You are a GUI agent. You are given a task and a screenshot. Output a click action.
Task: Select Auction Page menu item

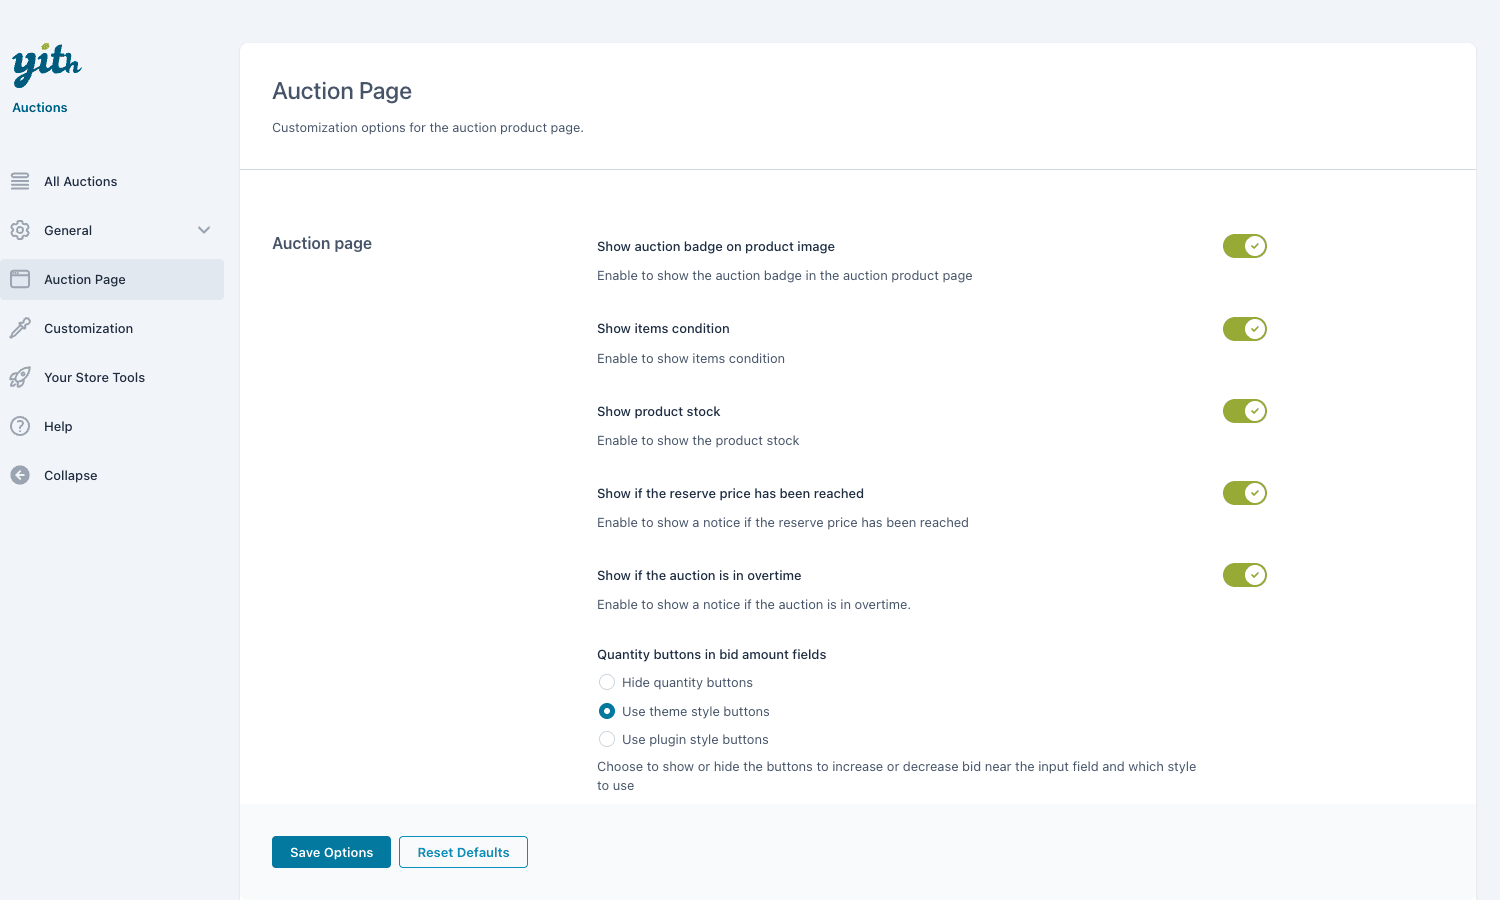pyautogui.click(x=112, y=279)
